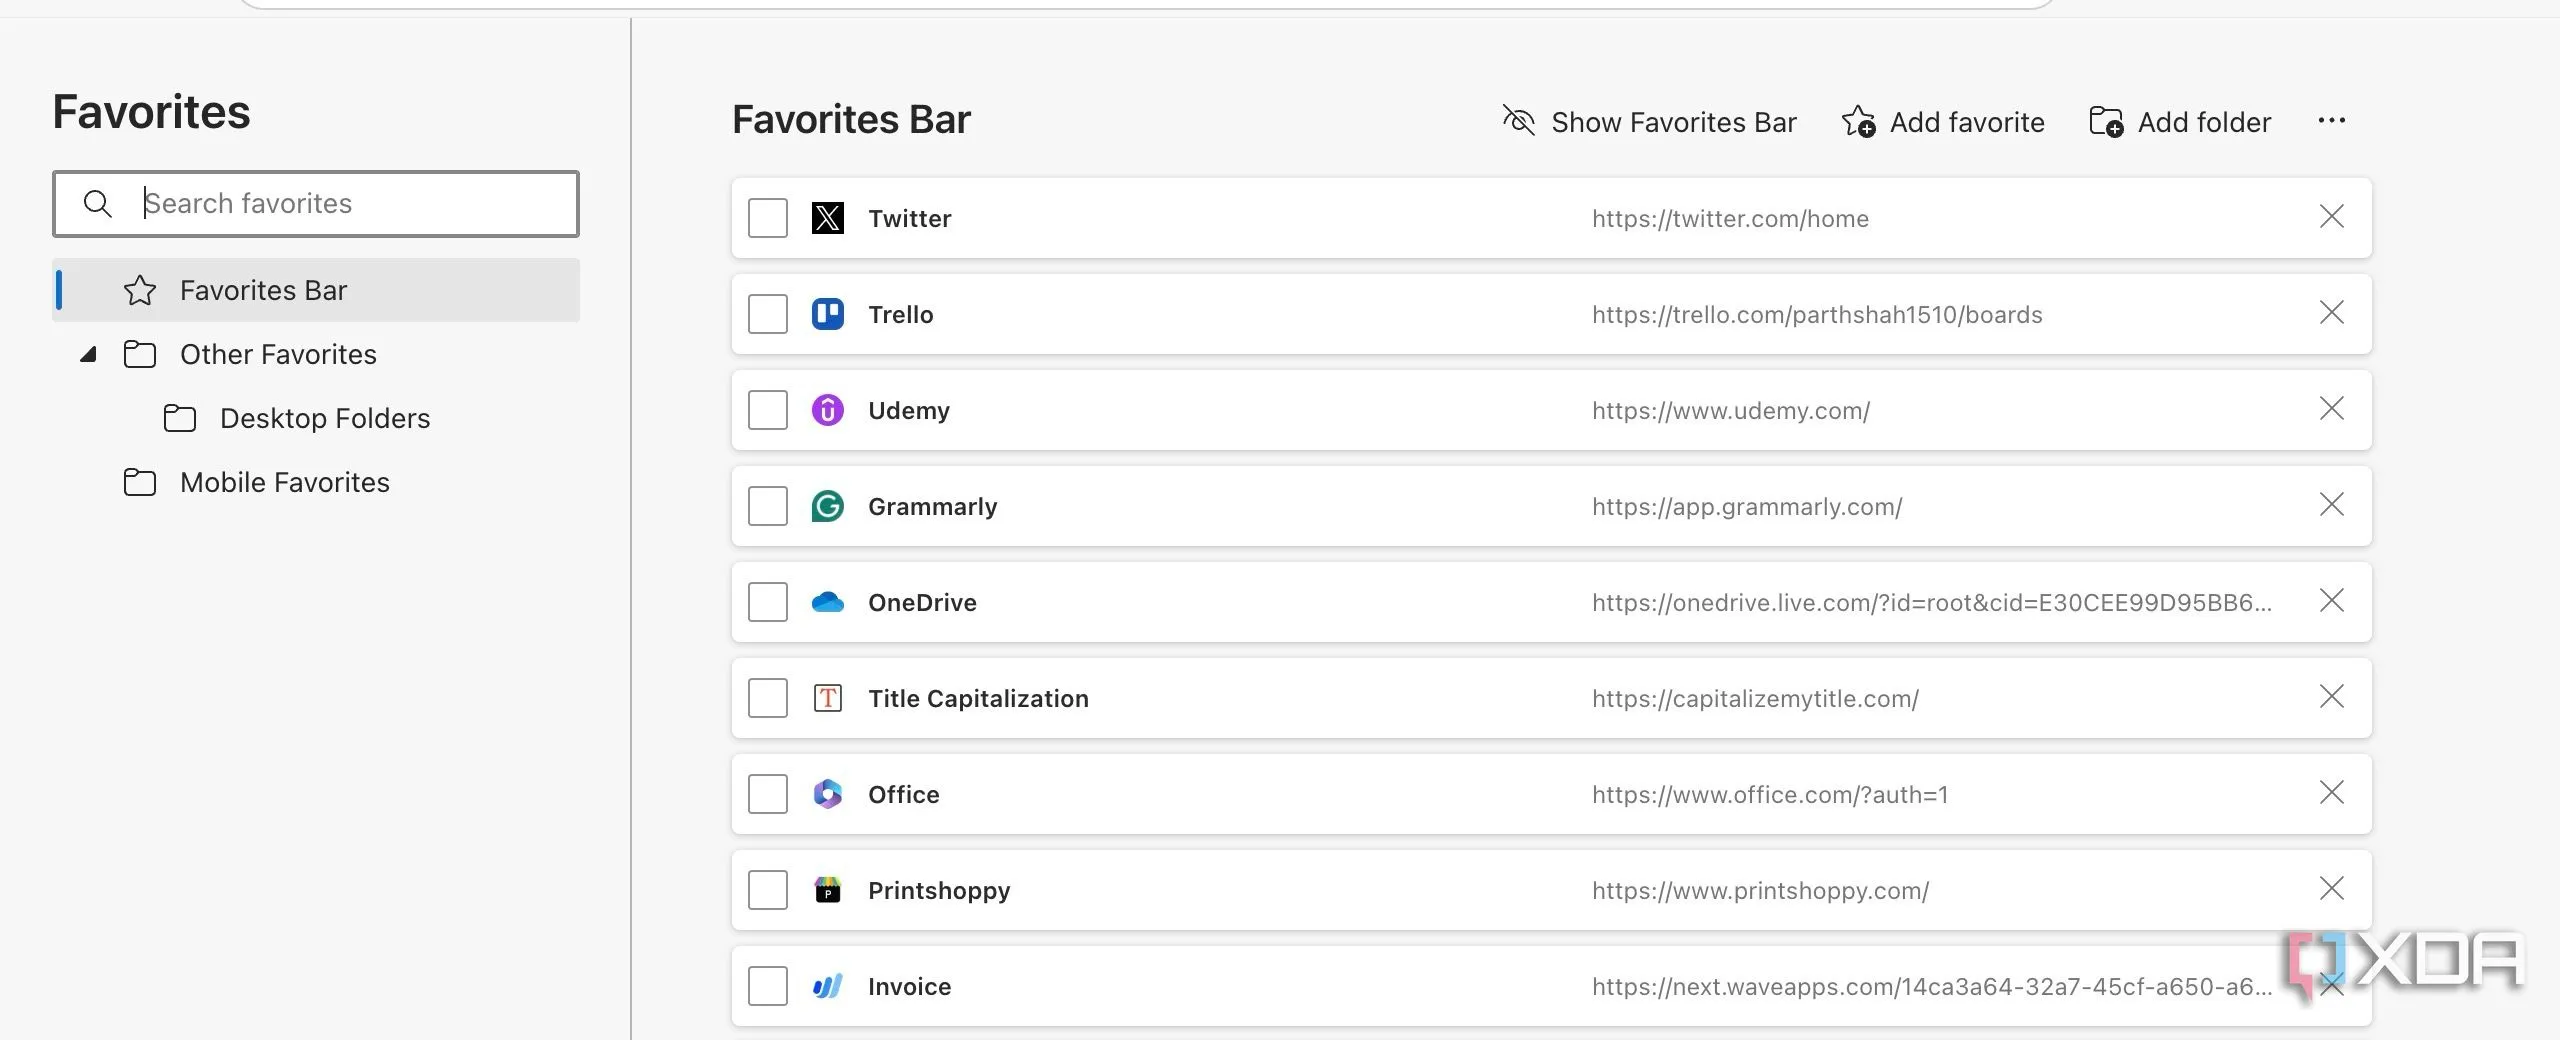Click the www.udemy.com URL
2560x1040 pixels.
point(1731,410)
